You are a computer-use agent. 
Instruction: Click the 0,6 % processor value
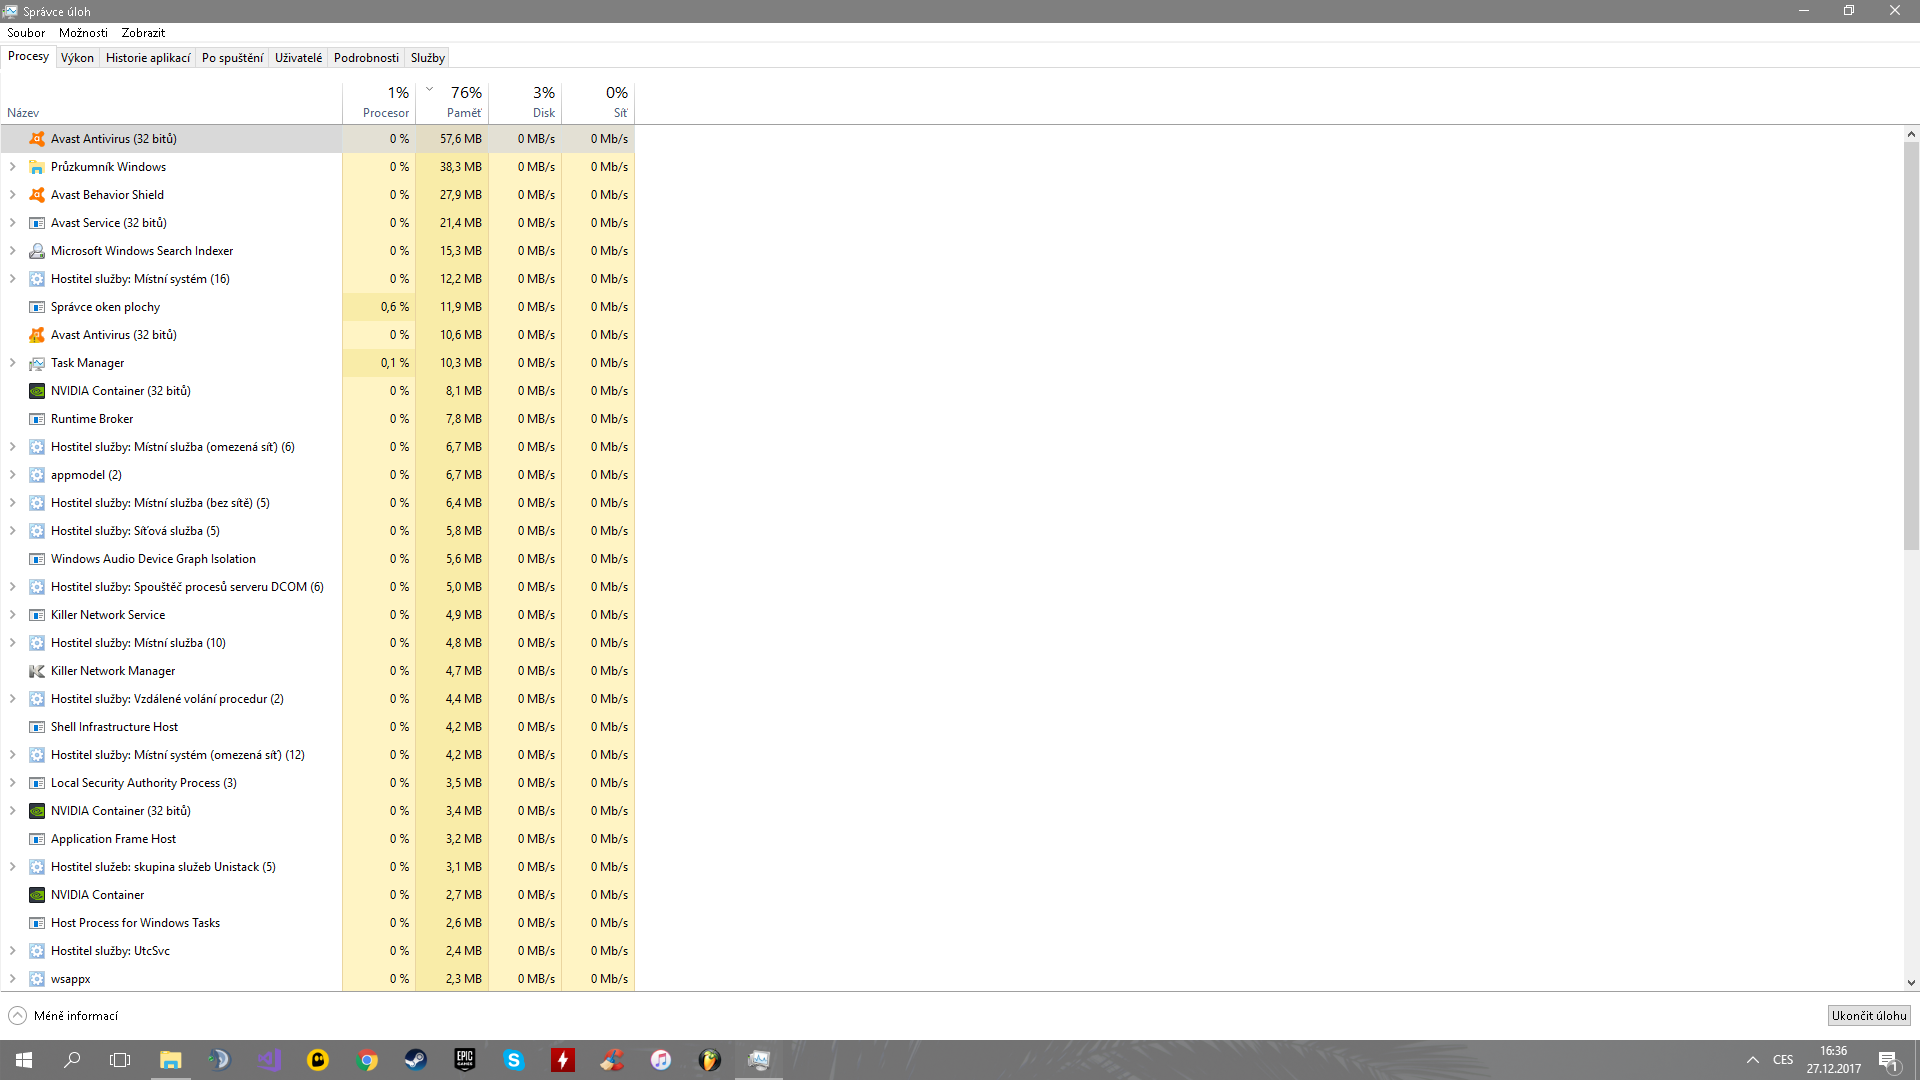(x=395, y=307)
